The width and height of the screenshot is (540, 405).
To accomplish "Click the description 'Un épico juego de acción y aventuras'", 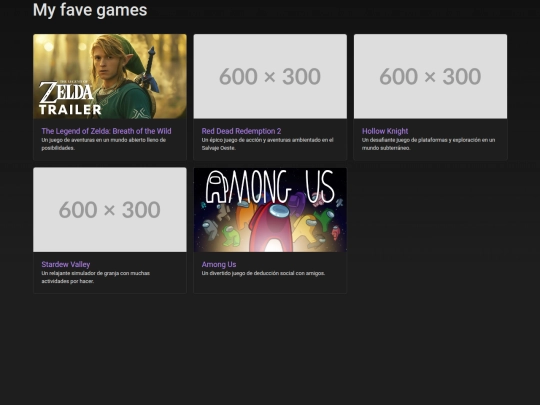I will (x=268, y=144).
